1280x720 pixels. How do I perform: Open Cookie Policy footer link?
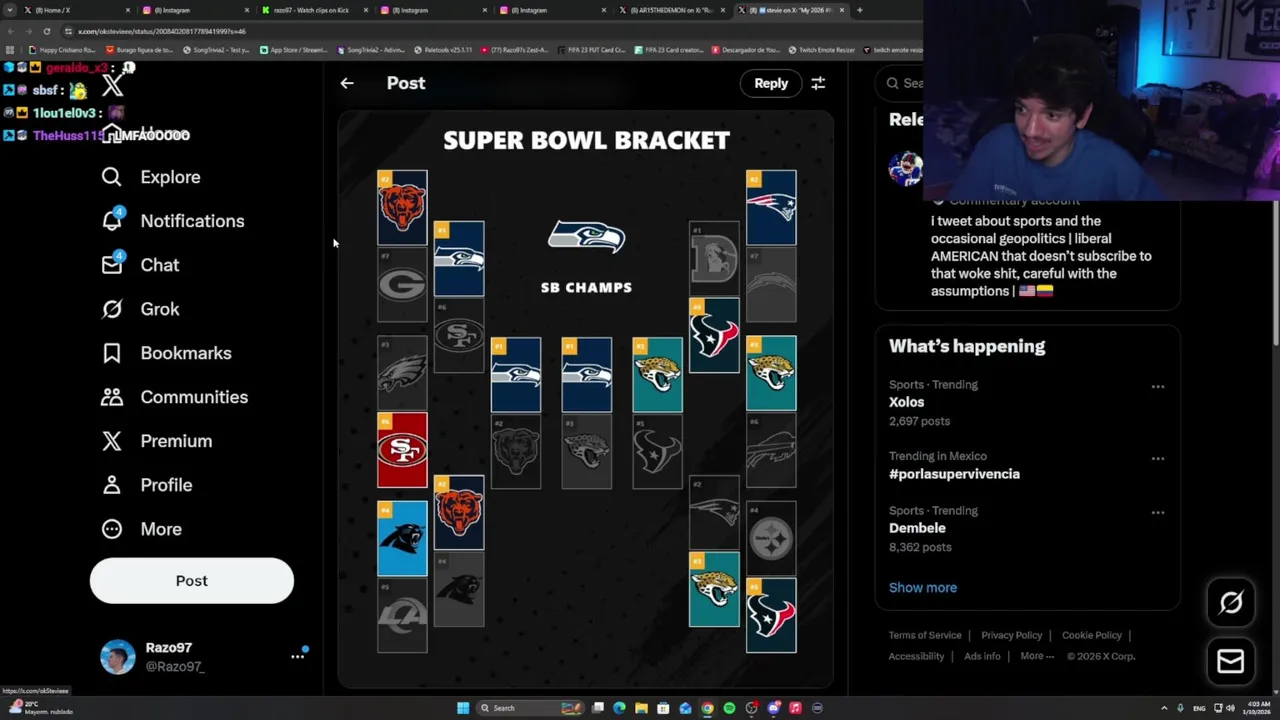(1092, 635)
